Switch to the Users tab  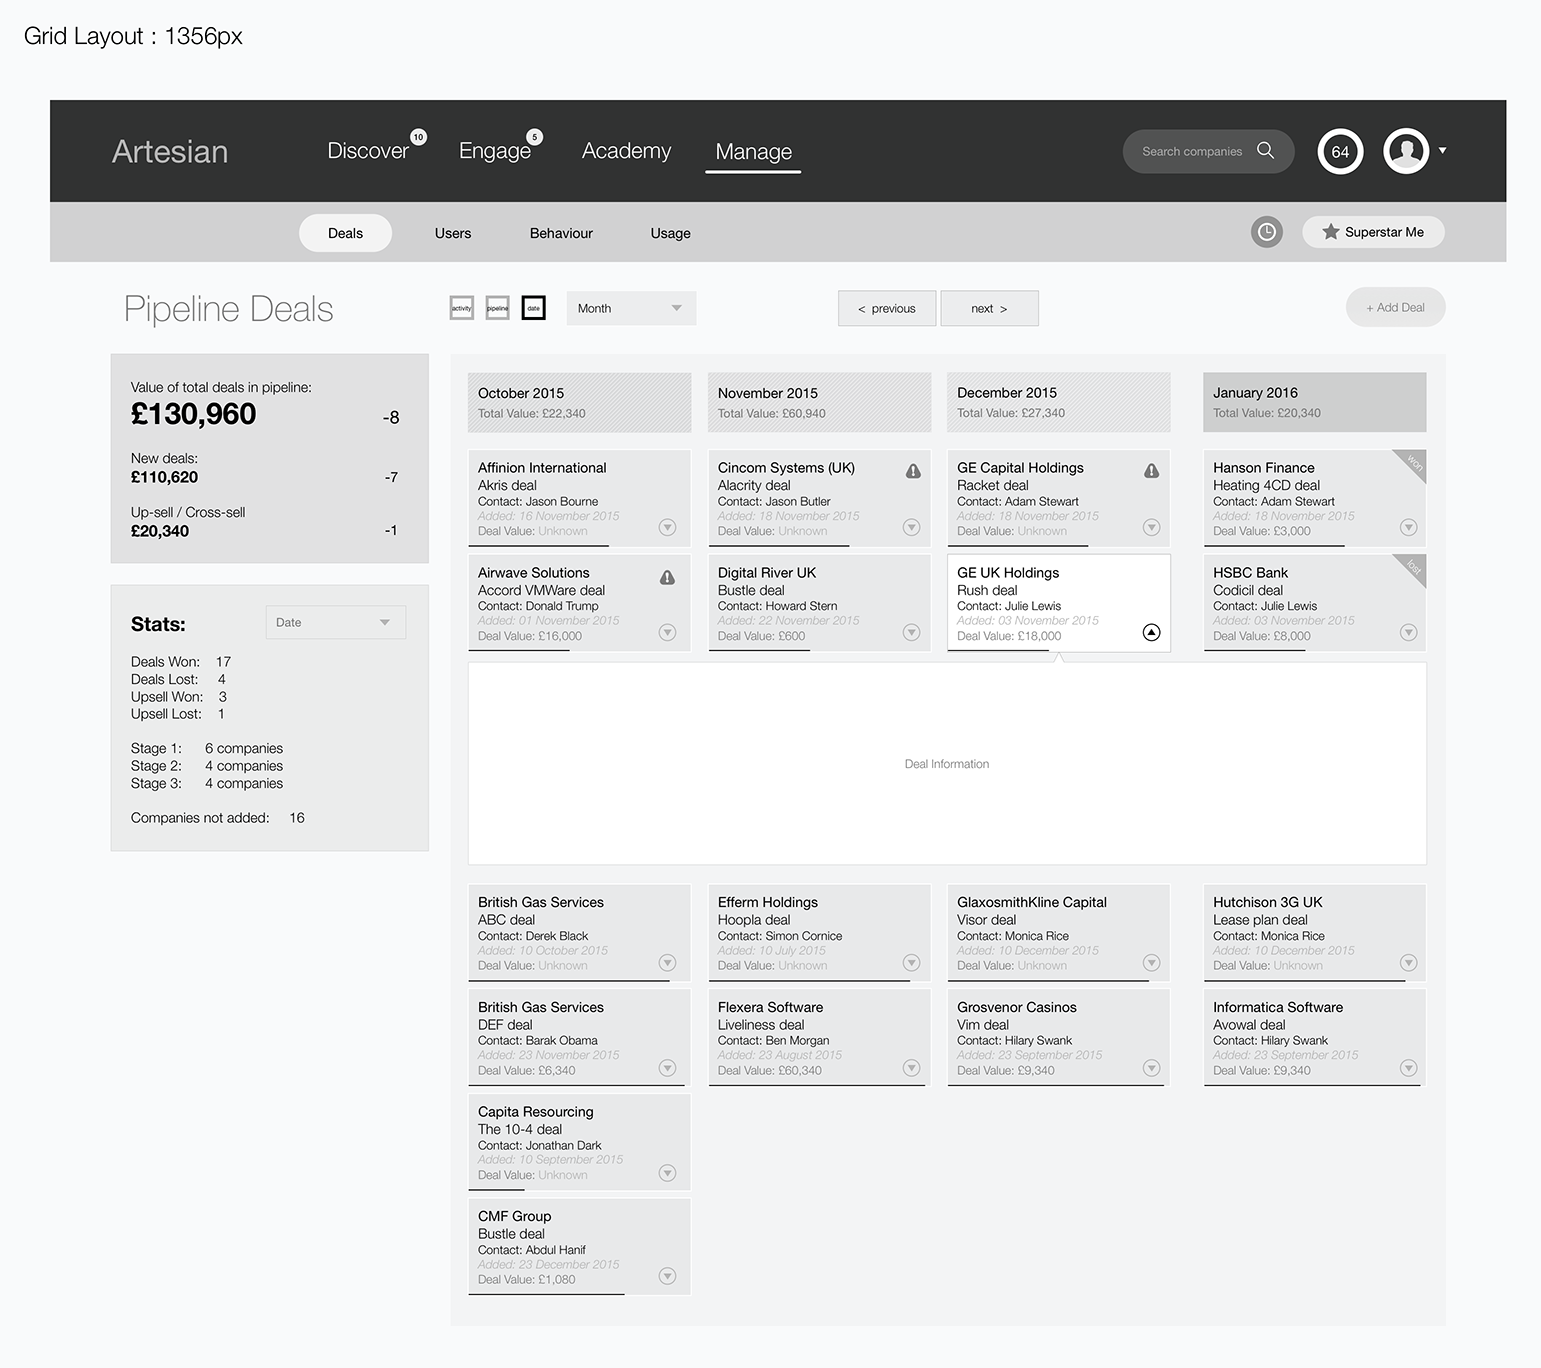452,233
